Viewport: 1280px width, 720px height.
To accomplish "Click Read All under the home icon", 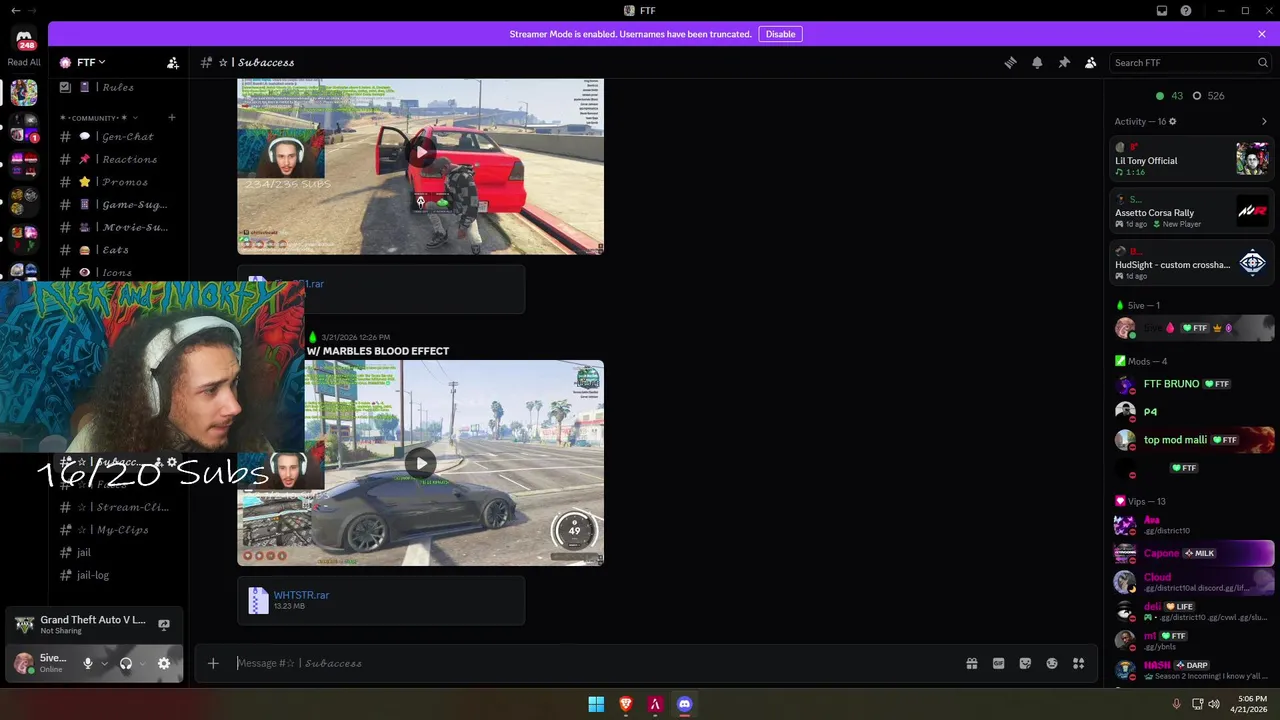I will click(24, 62).
